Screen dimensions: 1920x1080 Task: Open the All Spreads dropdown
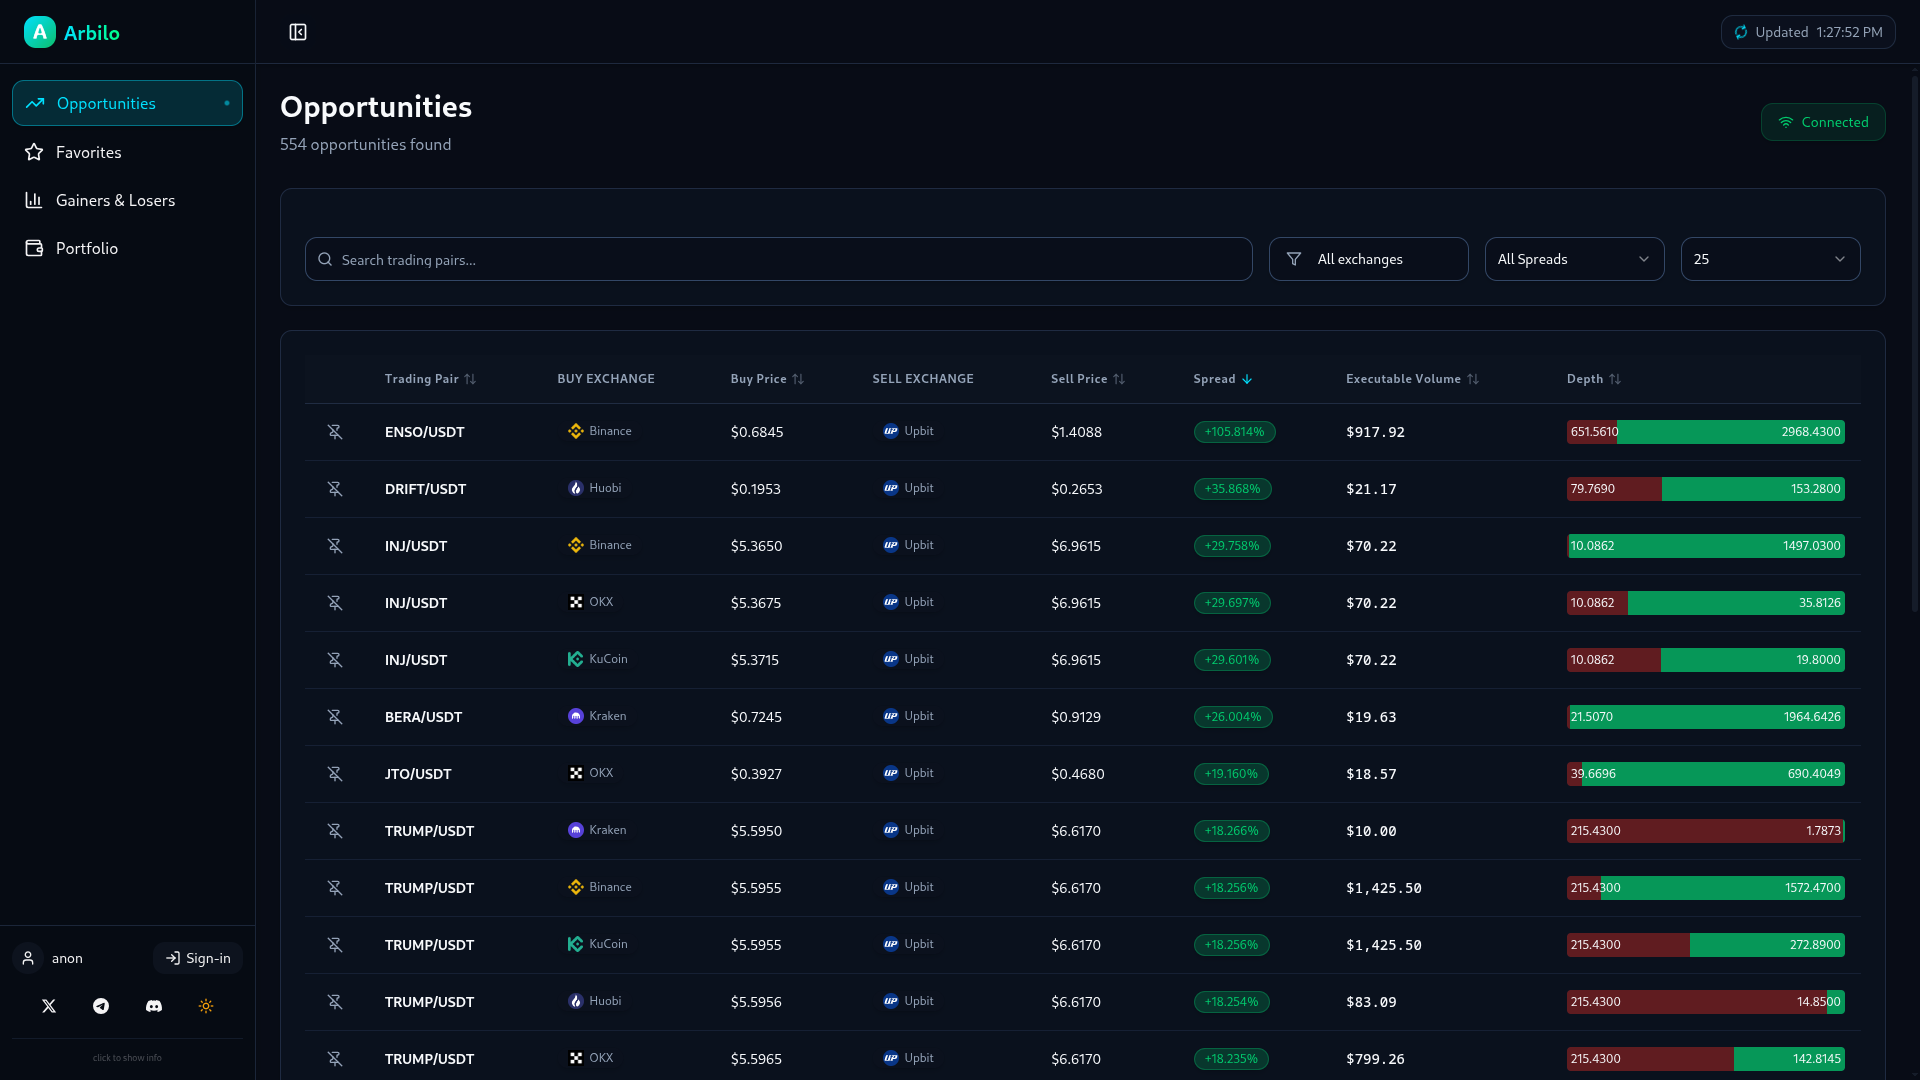point(1573,259)
